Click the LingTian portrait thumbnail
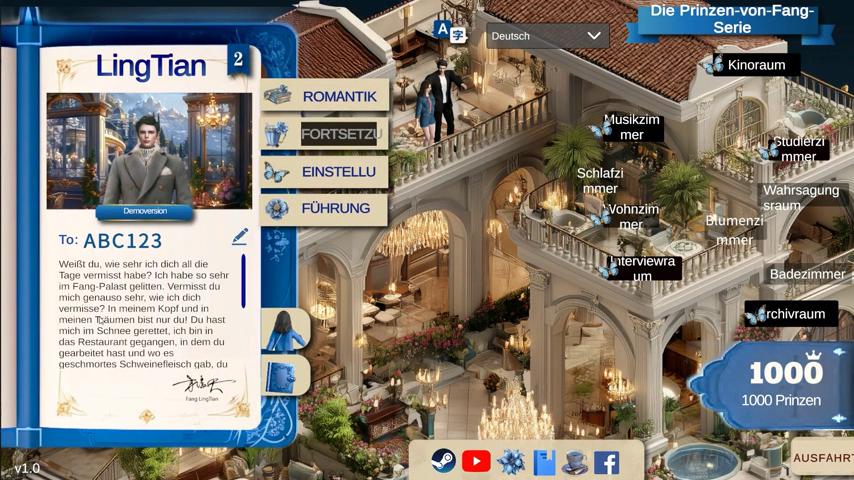This screenshot has width=854, height=480. coord(149,150)
